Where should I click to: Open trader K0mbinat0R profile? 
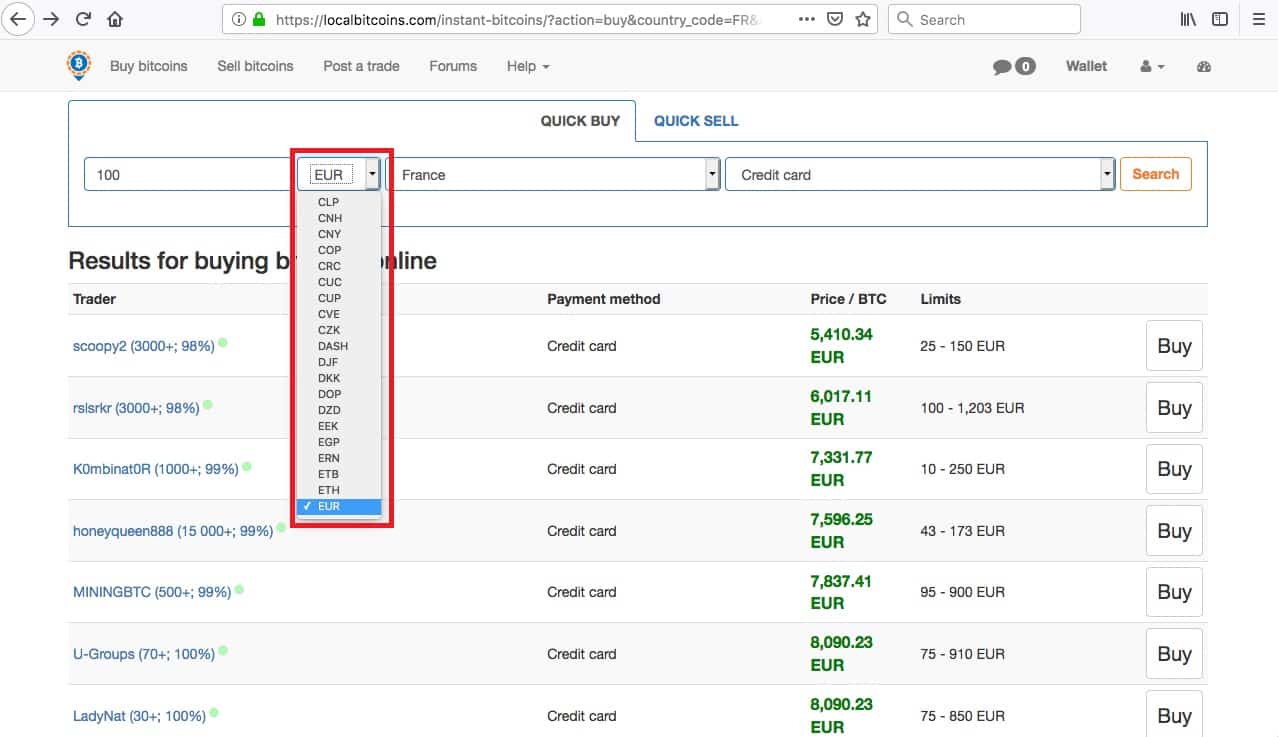(x=156, y=469)
